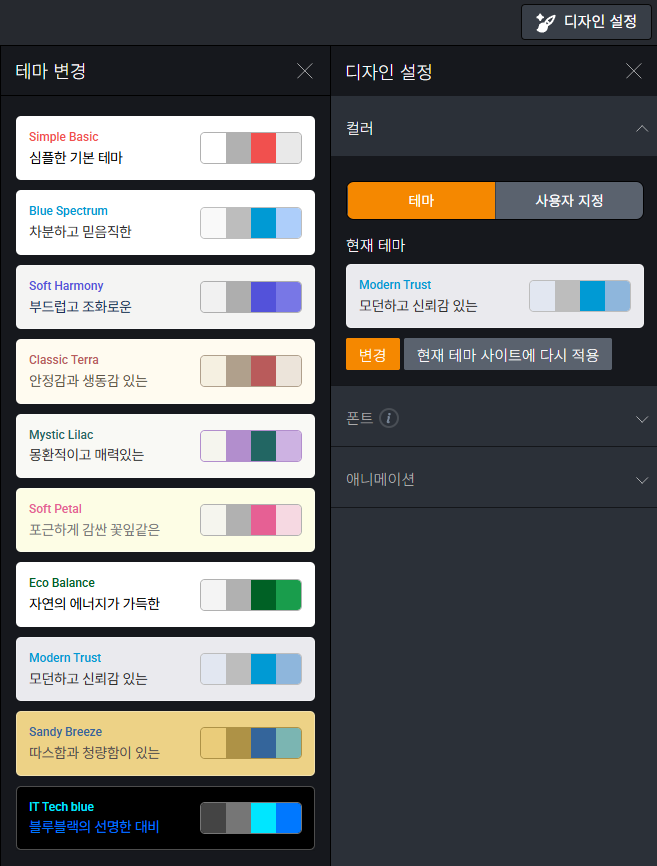Collapse the 컬러 section
This screenshot has width=657, height=866.
(641, 129)
